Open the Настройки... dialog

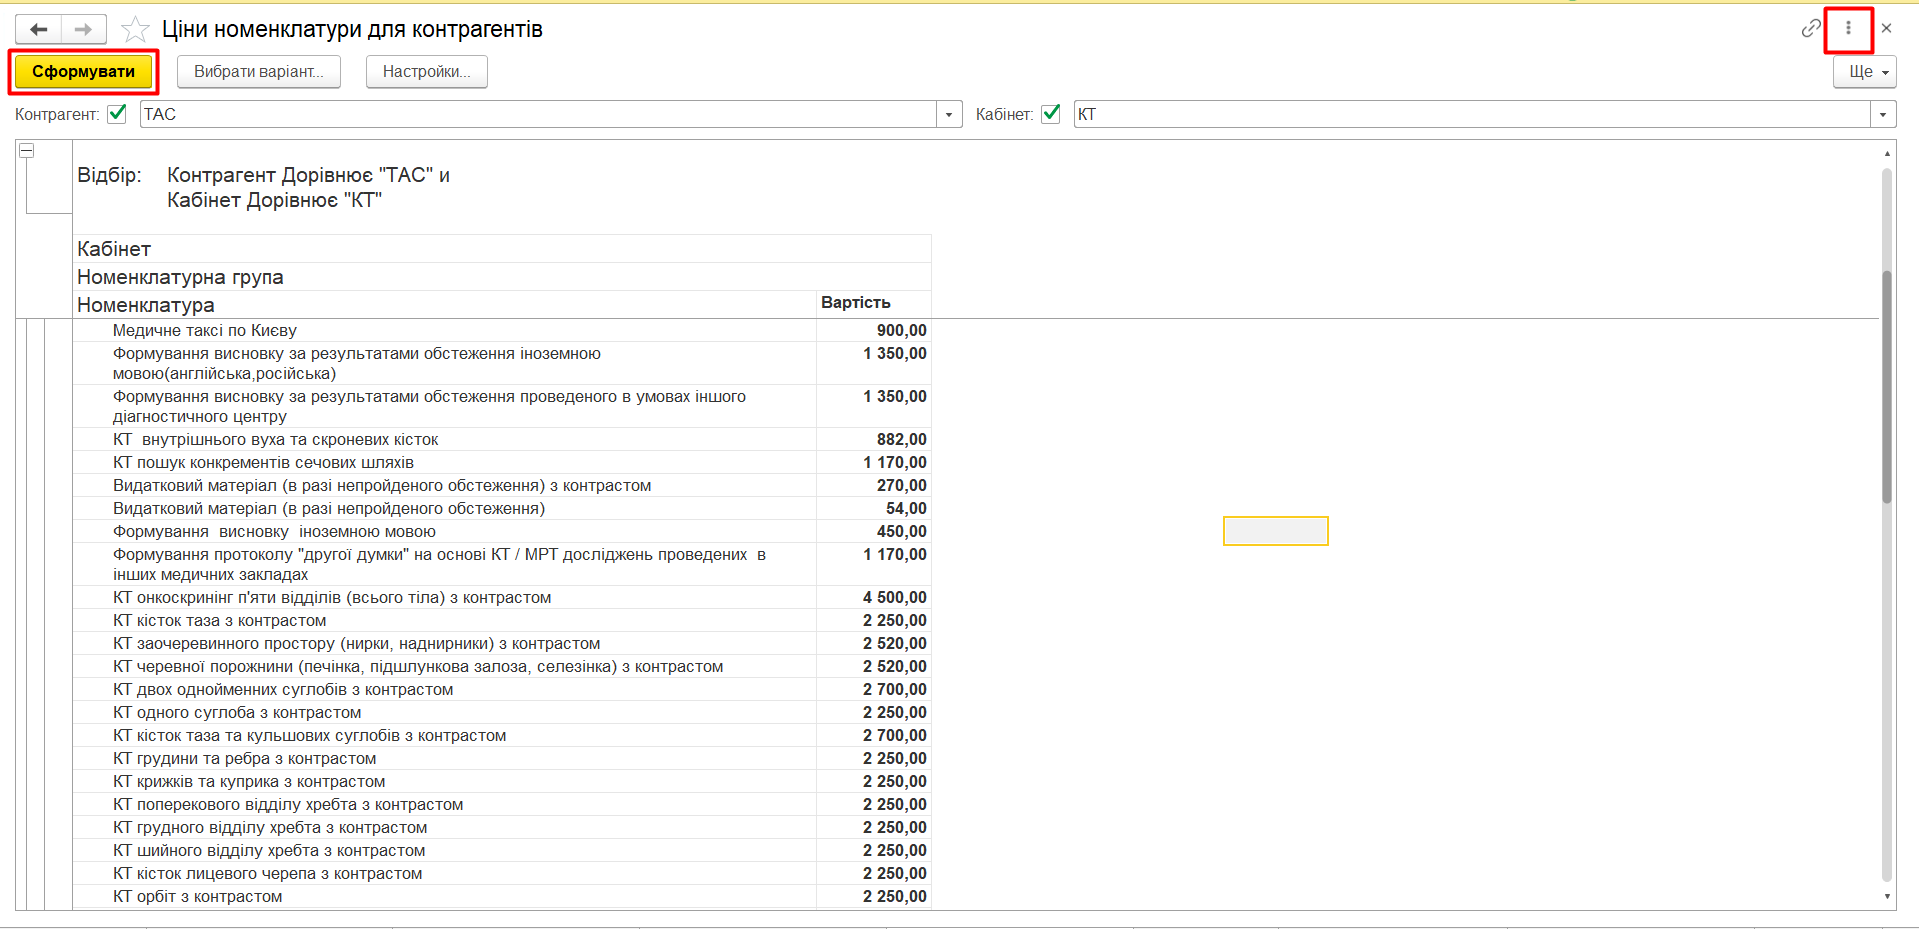(x=426, y=72)
